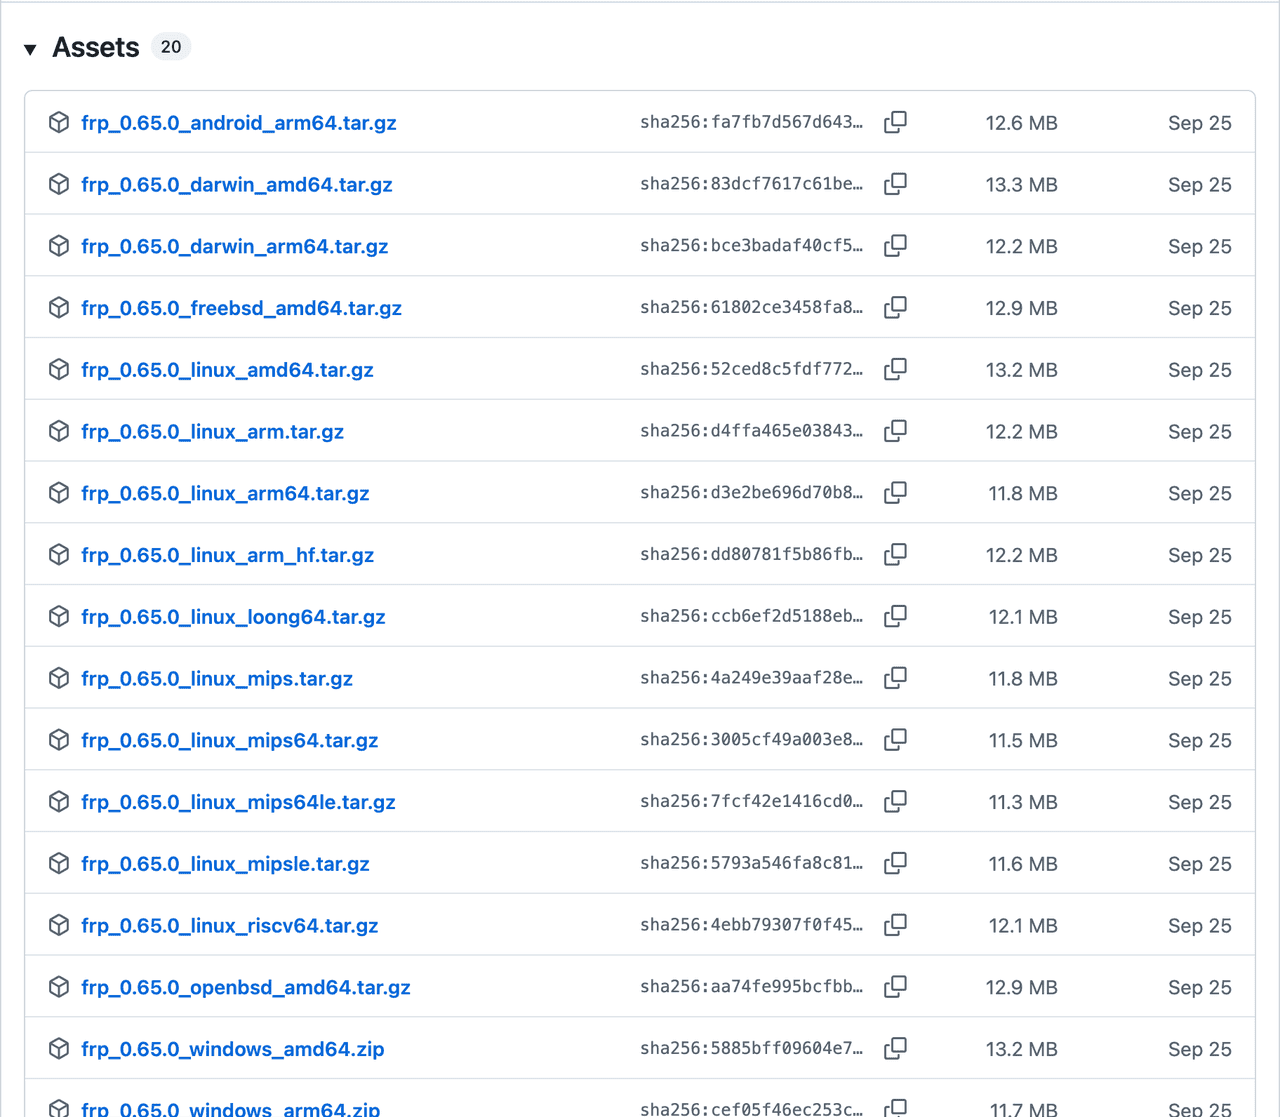This screenshot has width=1280, height=1117.
Task: Click the package icon beside frp_0.65.0_linux_riscv64.tar.gz
Action: (58, 925)
